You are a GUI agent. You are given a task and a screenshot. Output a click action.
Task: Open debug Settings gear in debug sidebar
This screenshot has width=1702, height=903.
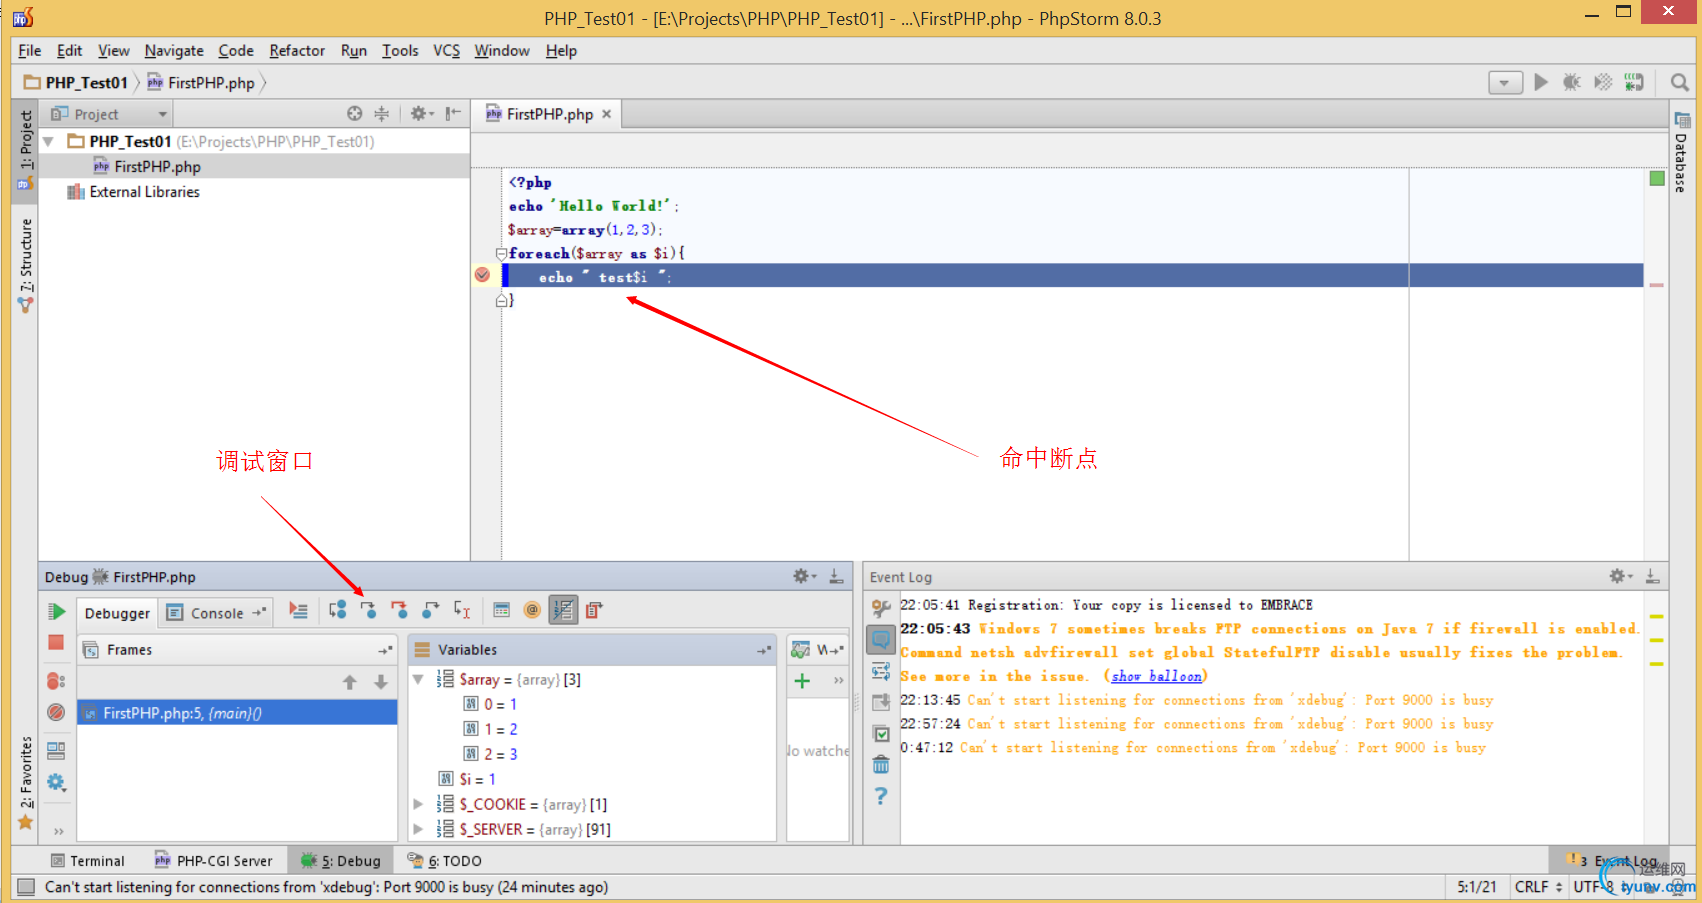56,782
